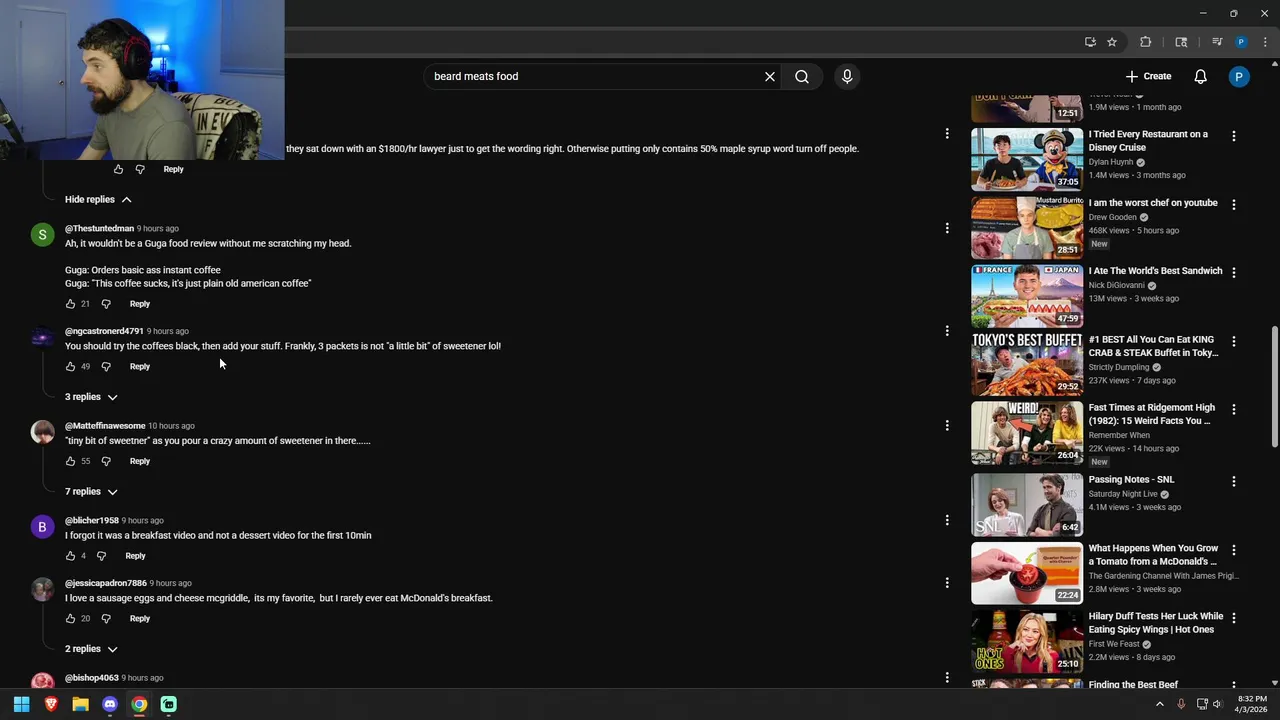Open Windows Start menu
This screenshot has height=720, width=1280.
[21, 704]
